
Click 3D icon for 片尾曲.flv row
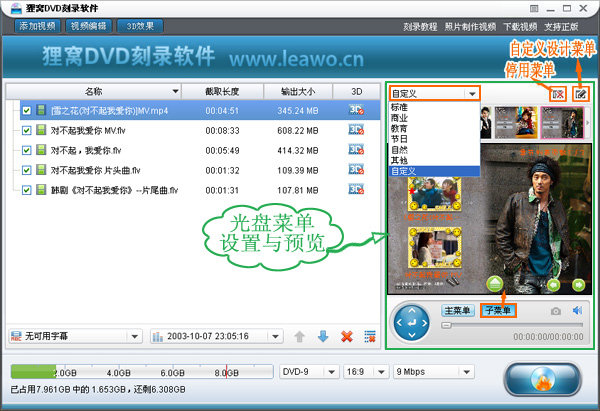coord(356,190)
